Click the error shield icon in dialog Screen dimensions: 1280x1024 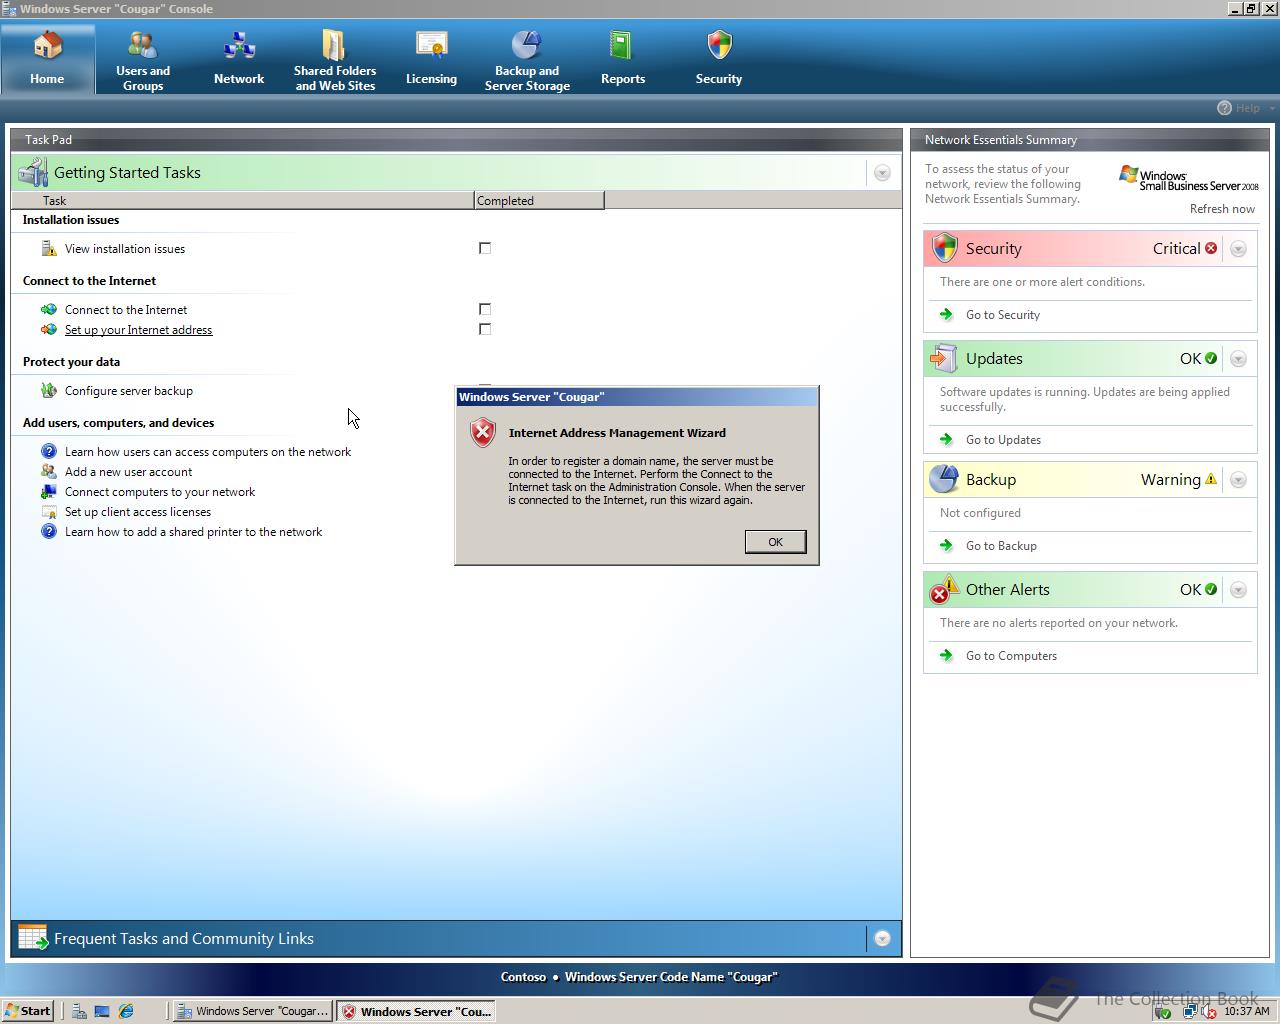pyautogui.click(x=483, y=432)
